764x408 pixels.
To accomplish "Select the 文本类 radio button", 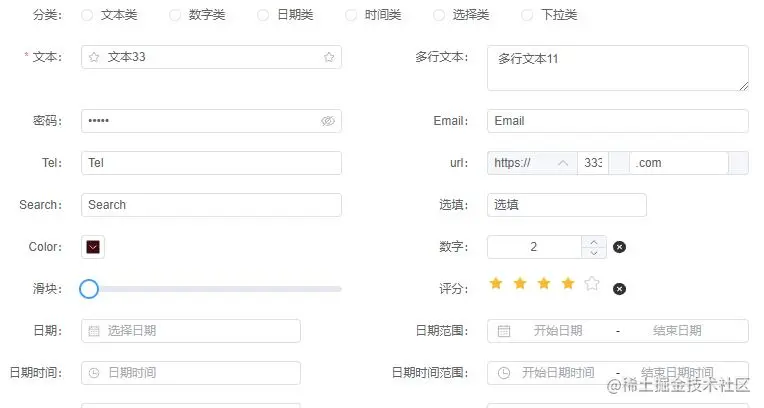I will coord(87,15).
